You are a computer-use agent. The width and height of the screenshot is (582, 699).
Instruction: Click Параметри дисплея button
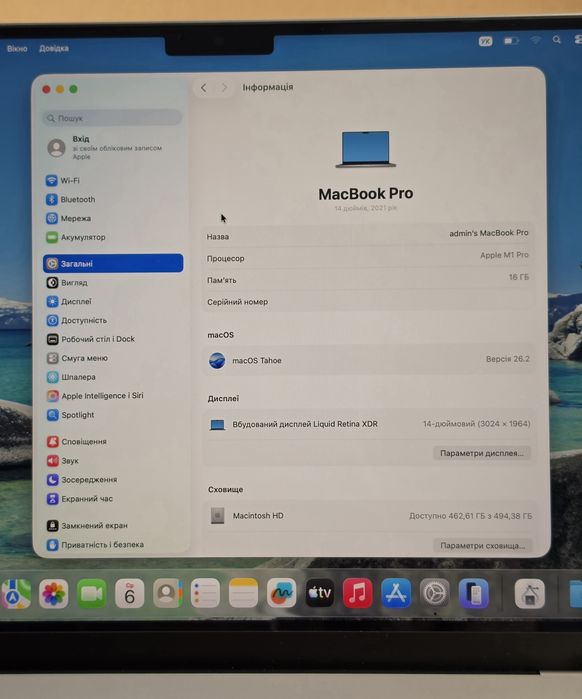482,453
